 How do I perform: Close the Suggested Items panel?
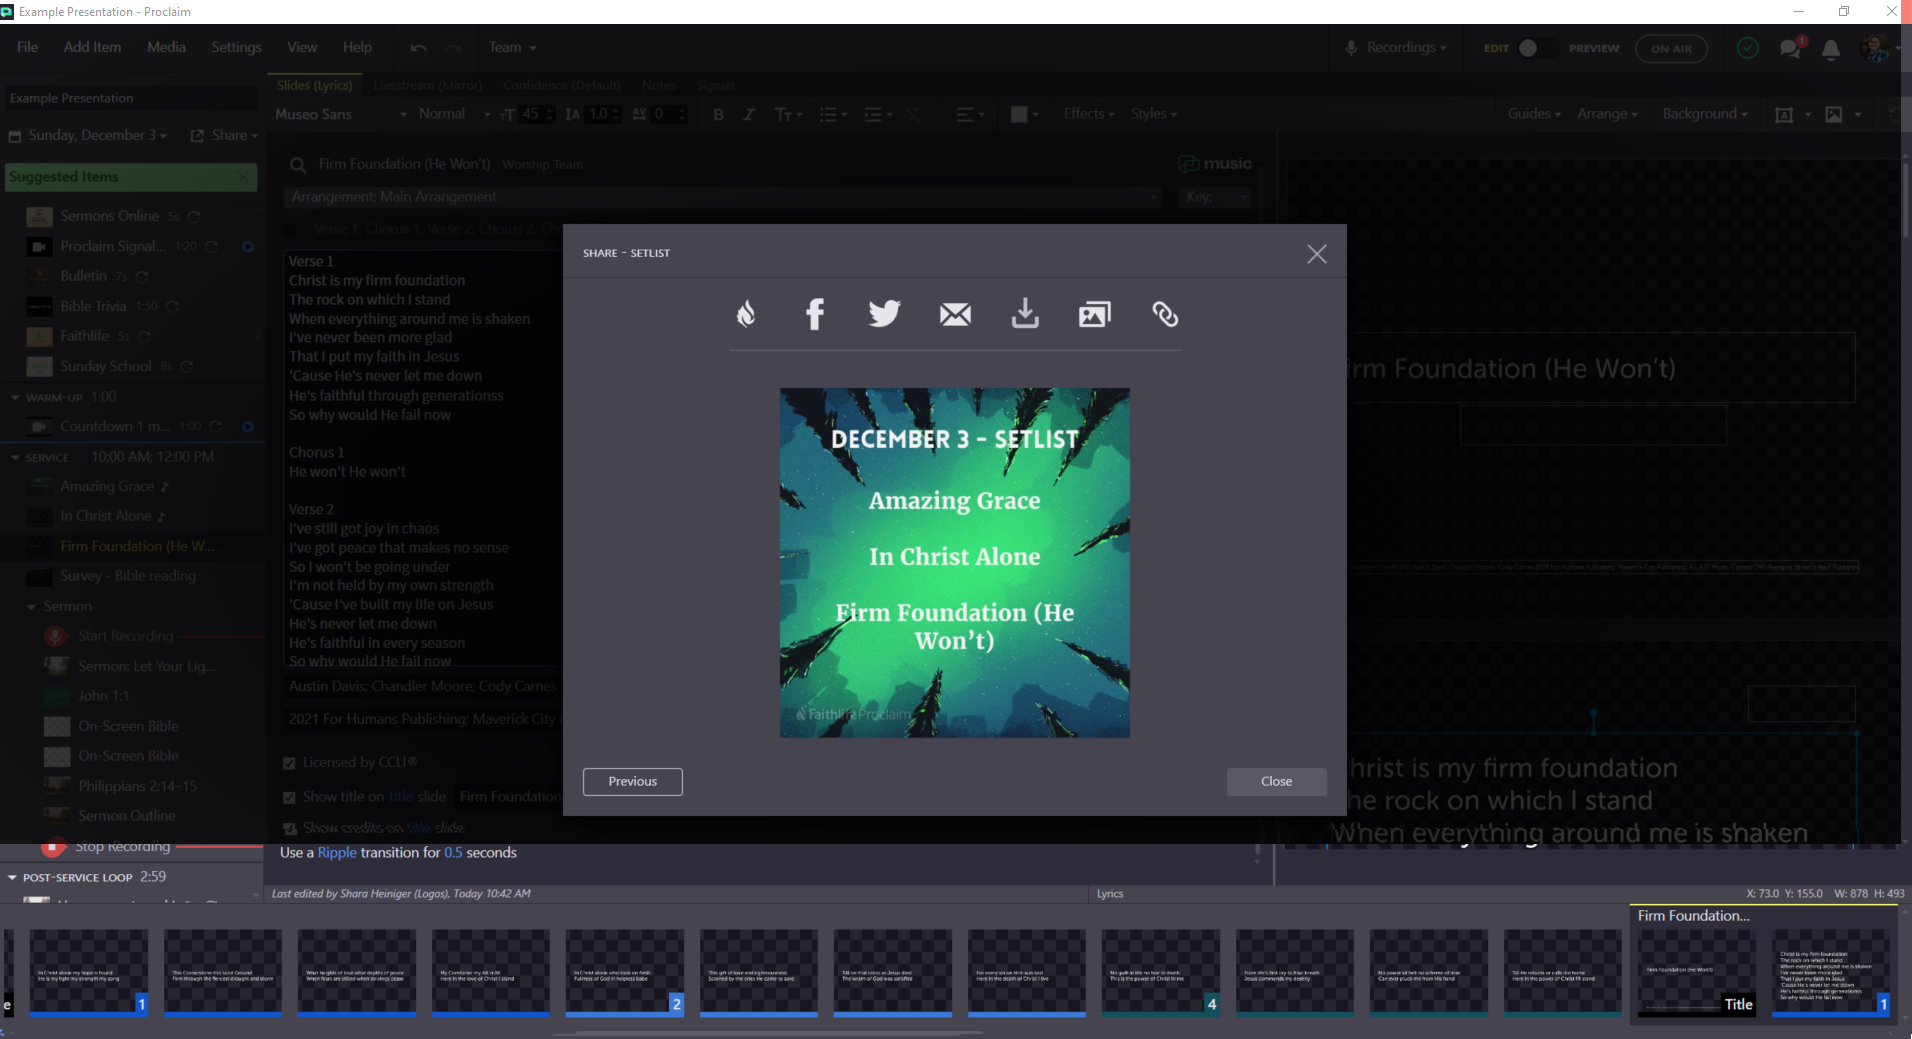(x=243, y=177)
